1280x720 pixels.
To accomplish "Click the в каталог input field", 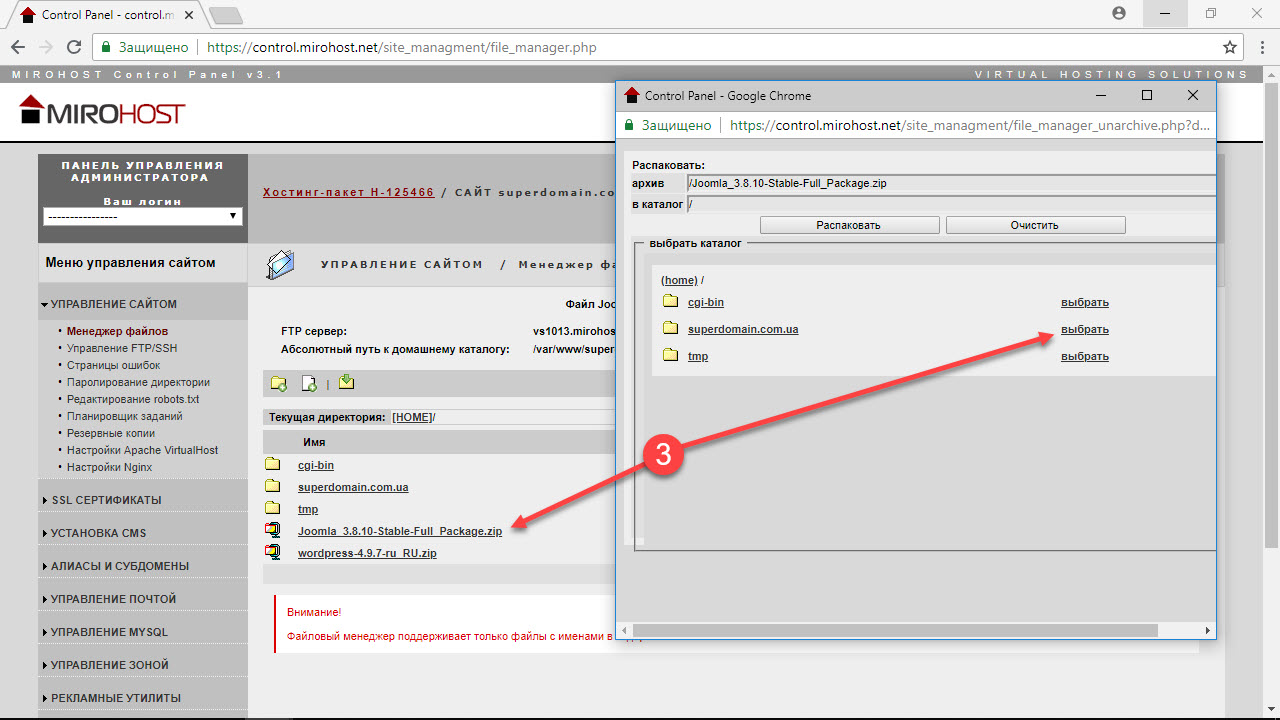I will [x=951, y=204].
